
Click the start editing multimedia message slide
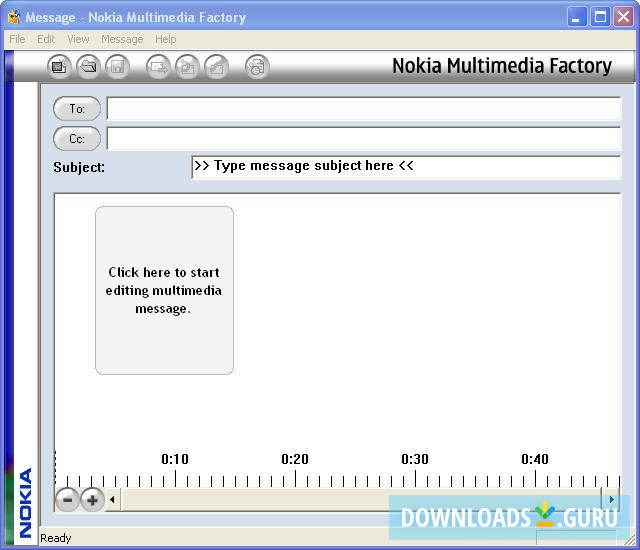pyautogui.click(x=164, y=291)
